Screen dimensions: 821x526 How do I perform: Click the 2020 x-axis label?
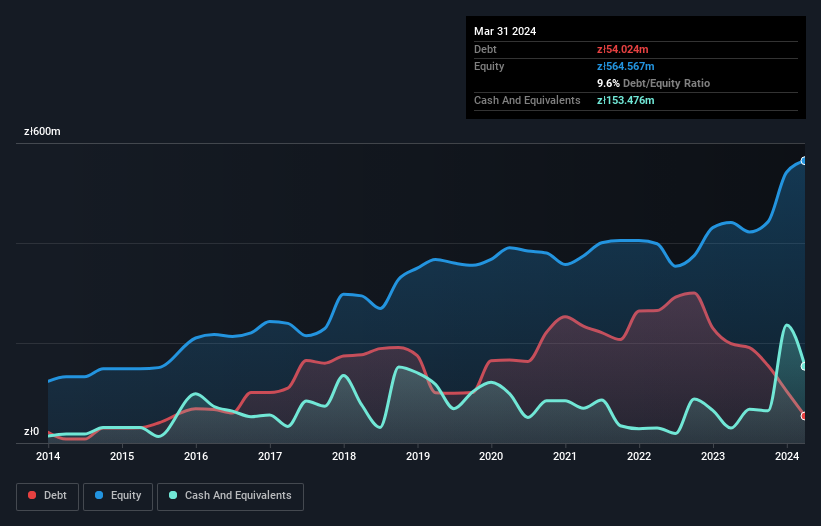coord(491,456)
